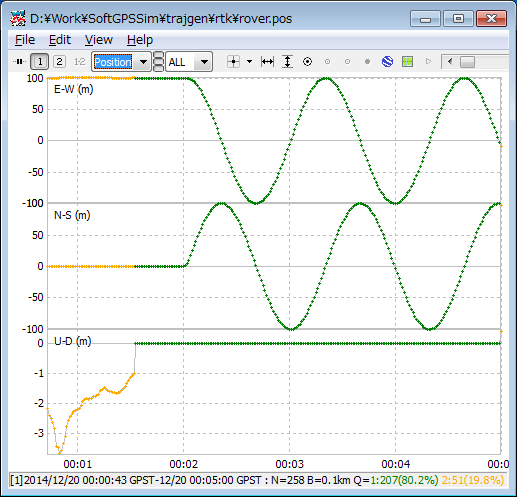
Task: Toggle the 1-2 difference solution button
Action: (80, 62)
